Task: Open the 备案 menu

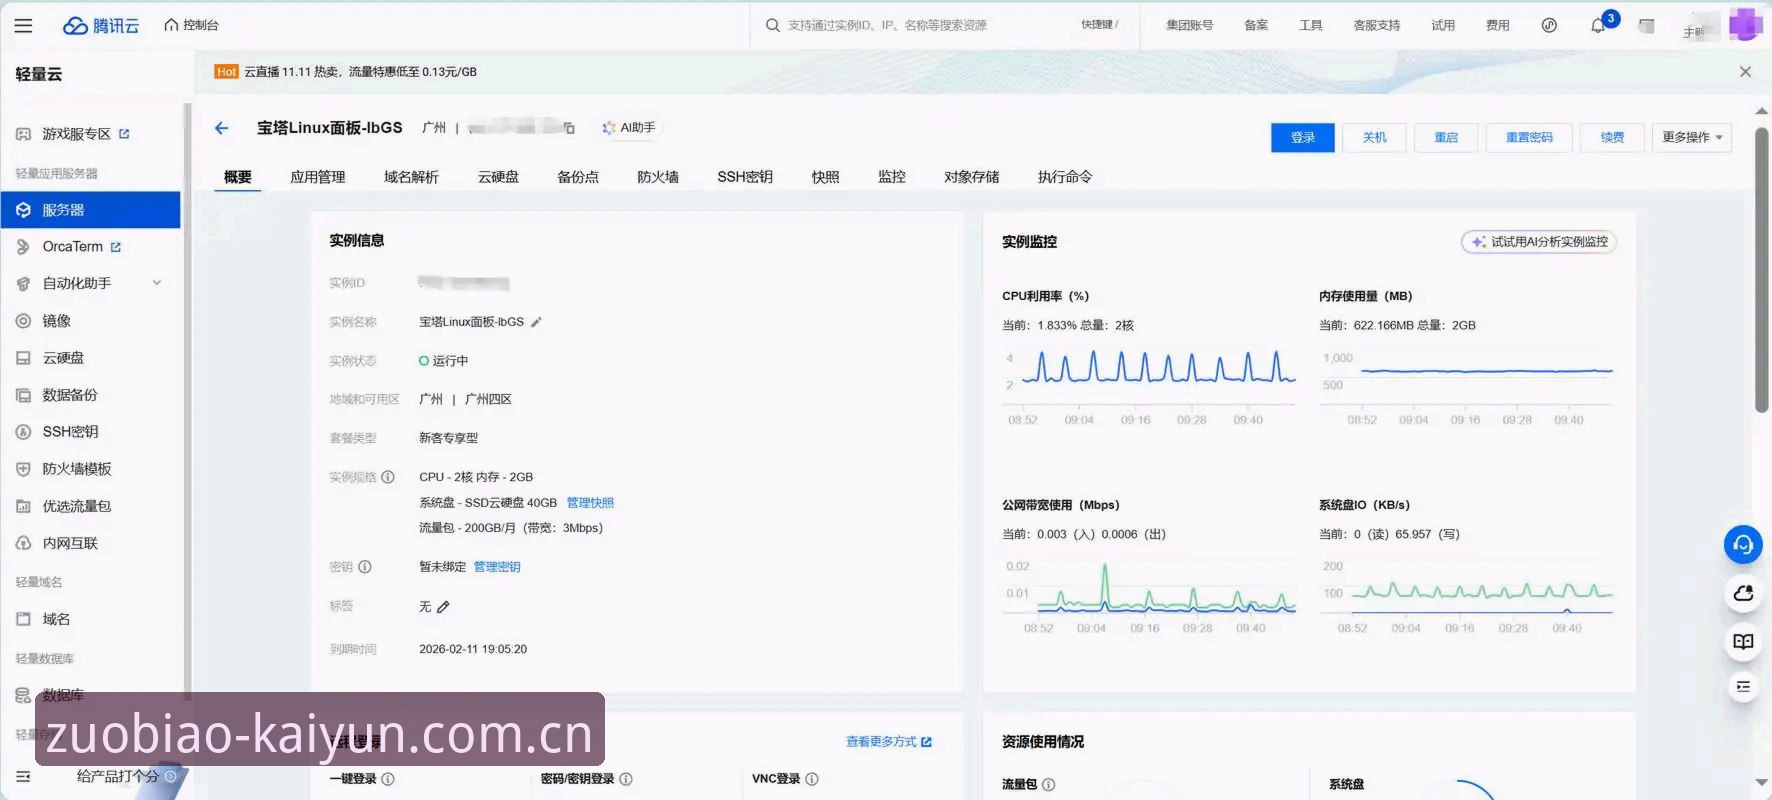Action: pyautogui.click(x=1256, y=26)
